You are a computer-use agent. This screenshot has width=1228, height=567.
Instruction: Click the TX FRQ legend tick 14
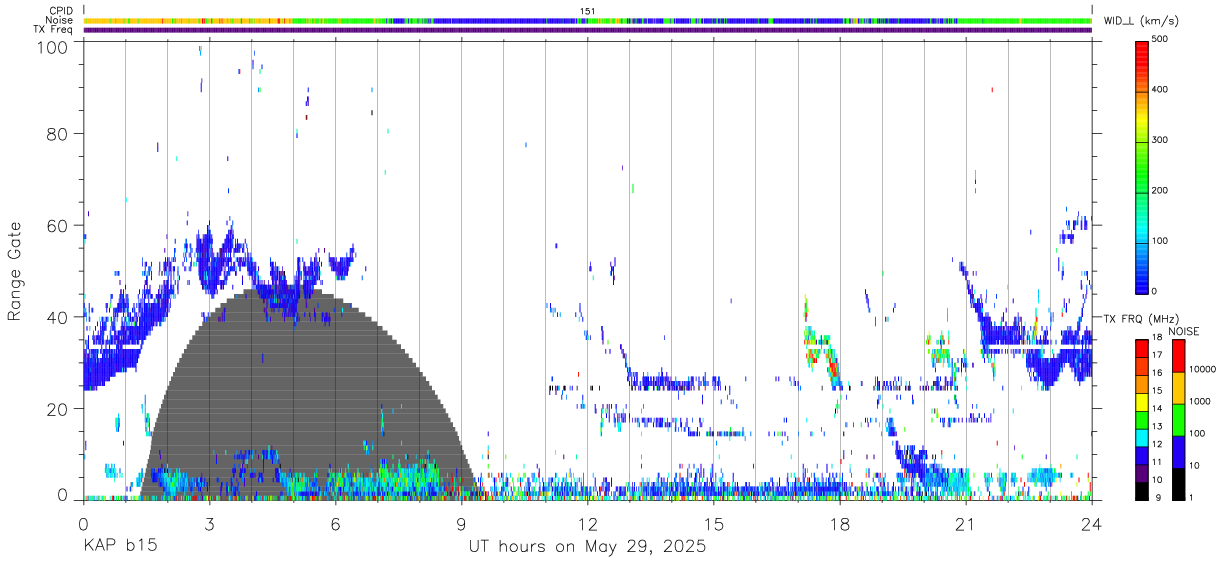coord(1157,409)
